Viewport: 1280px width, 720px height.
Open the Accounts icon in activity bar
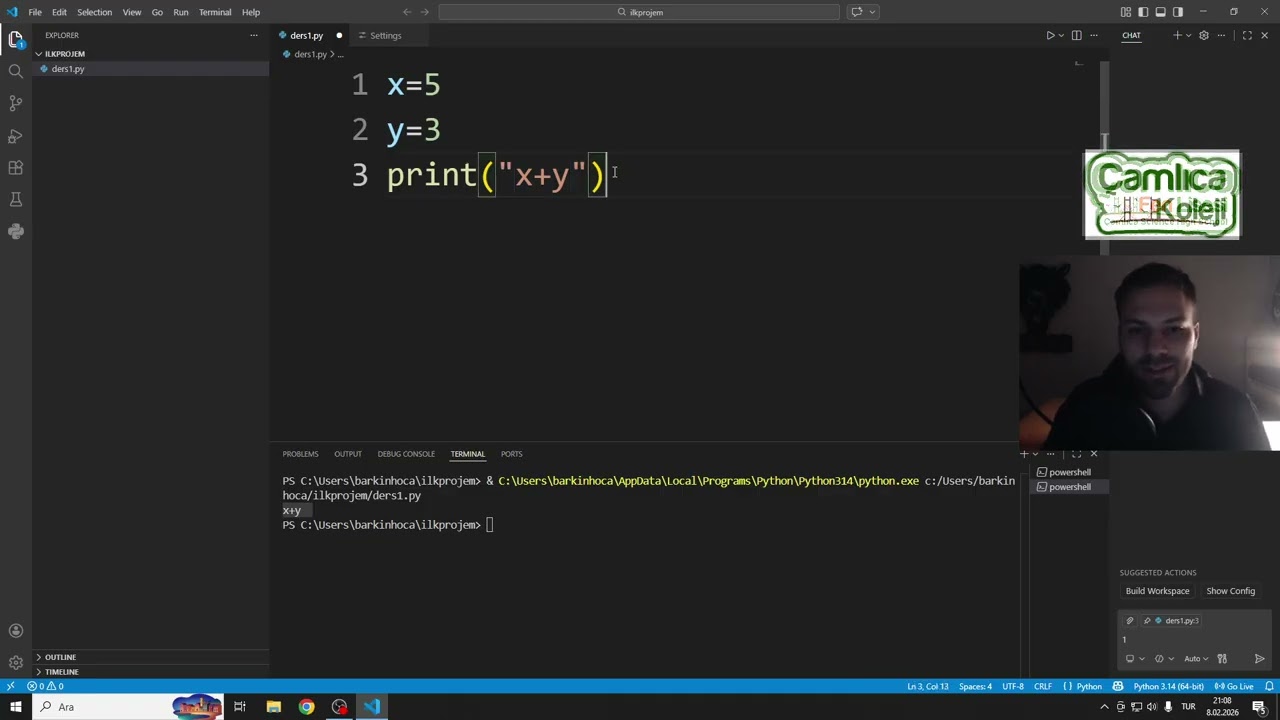pos(16,630)
